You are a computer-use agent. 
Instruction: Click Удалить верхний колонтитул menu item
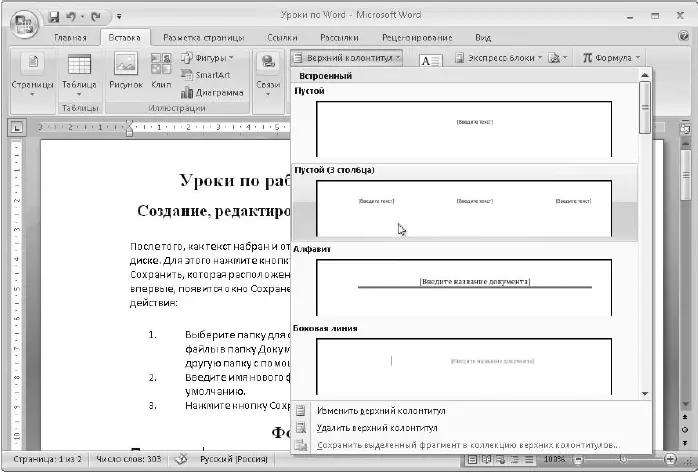(x=377, y=428)
